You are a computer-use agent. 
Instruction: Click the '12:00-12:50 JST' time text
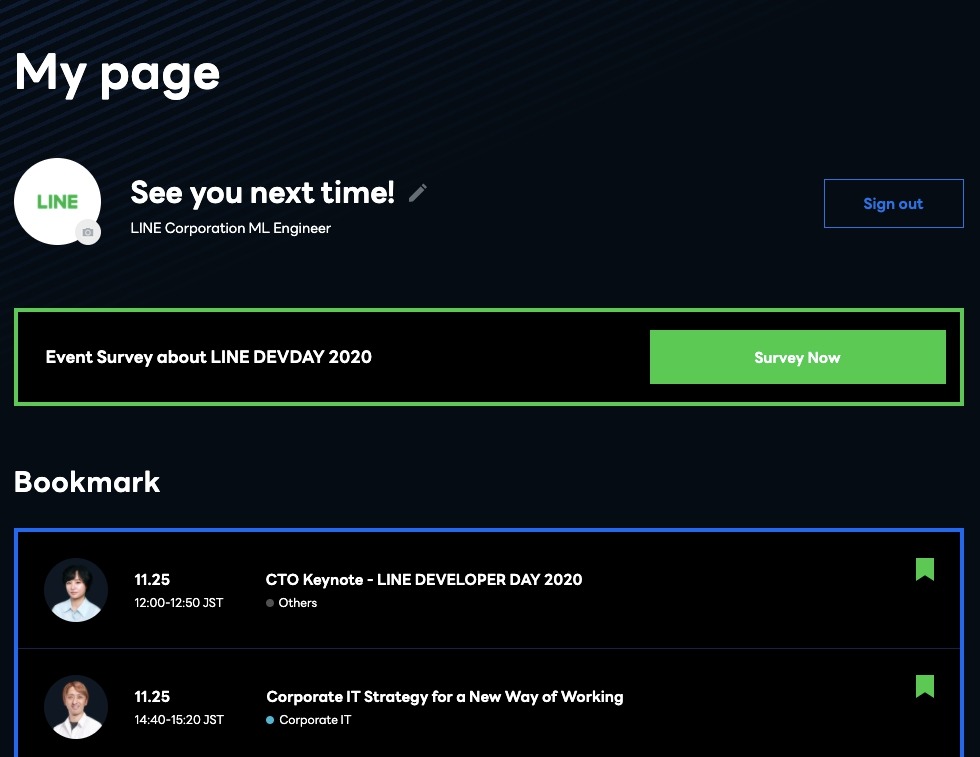pyautogui.click(x=179, y=603)
